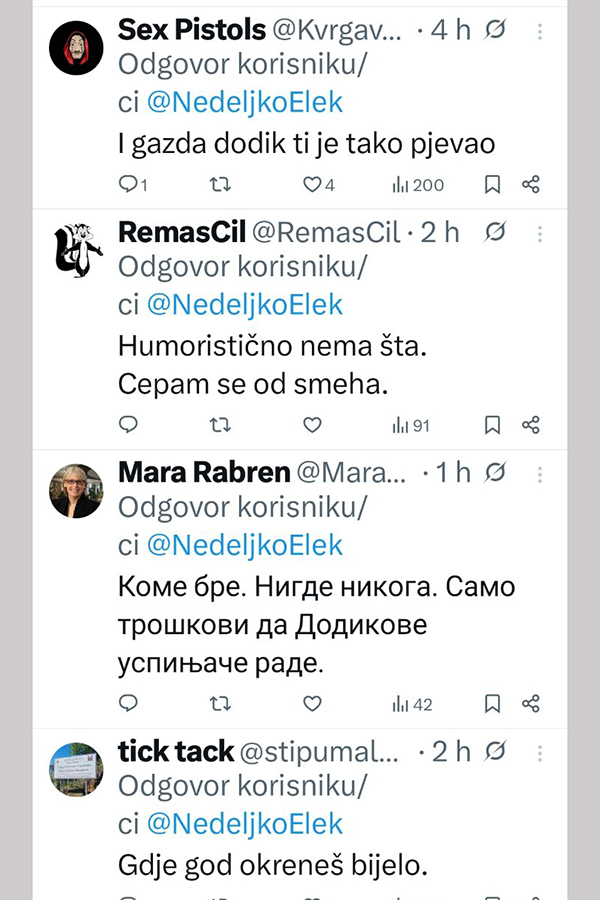Open Sex Pistols profile avatar
The image size is (600, 900).
click(76, 48)
